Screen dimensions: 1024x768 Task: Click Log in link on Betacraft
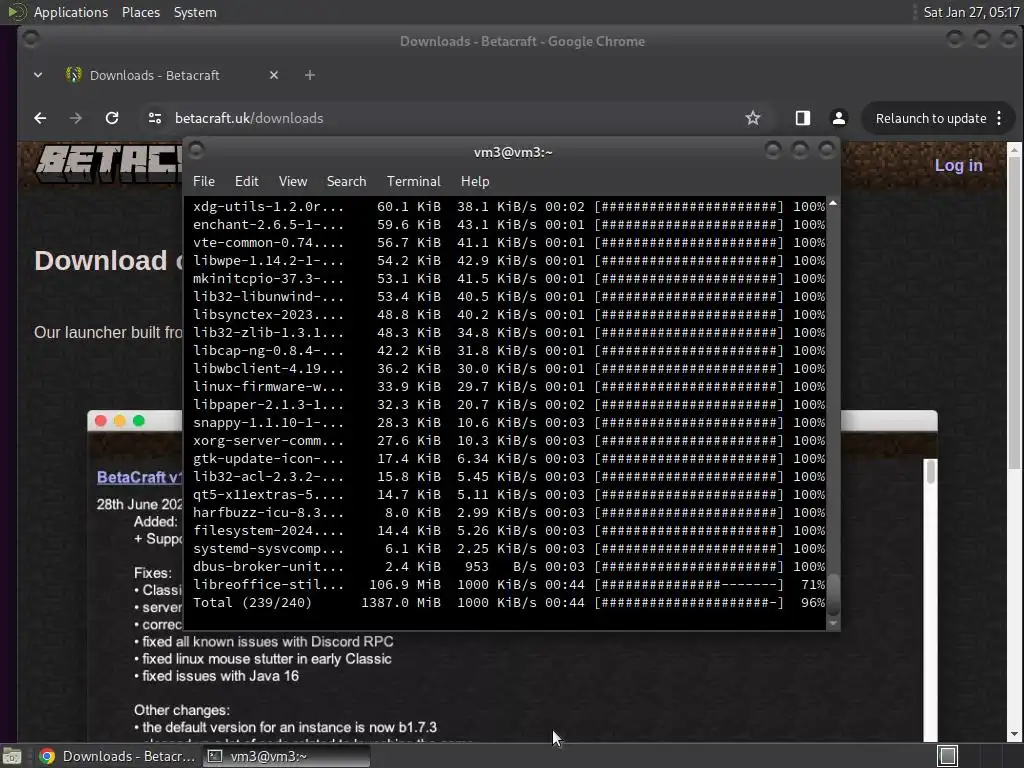click(958, 165)
